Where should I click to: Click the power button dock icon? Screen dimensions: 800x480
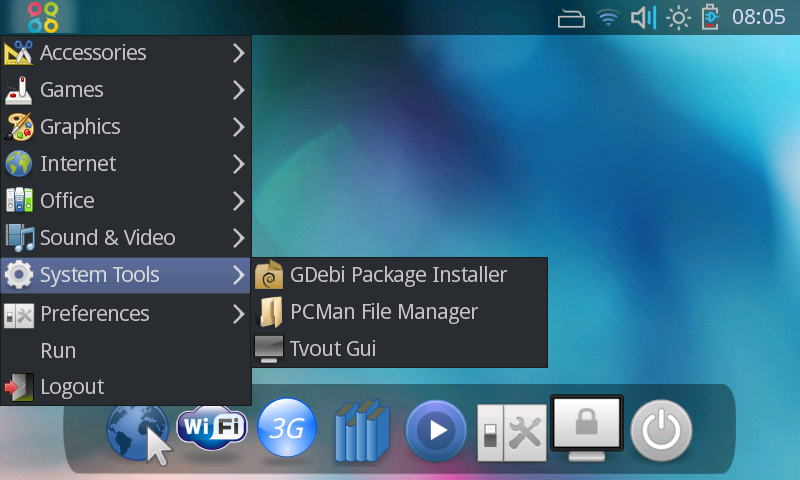[x=662, y=431]
